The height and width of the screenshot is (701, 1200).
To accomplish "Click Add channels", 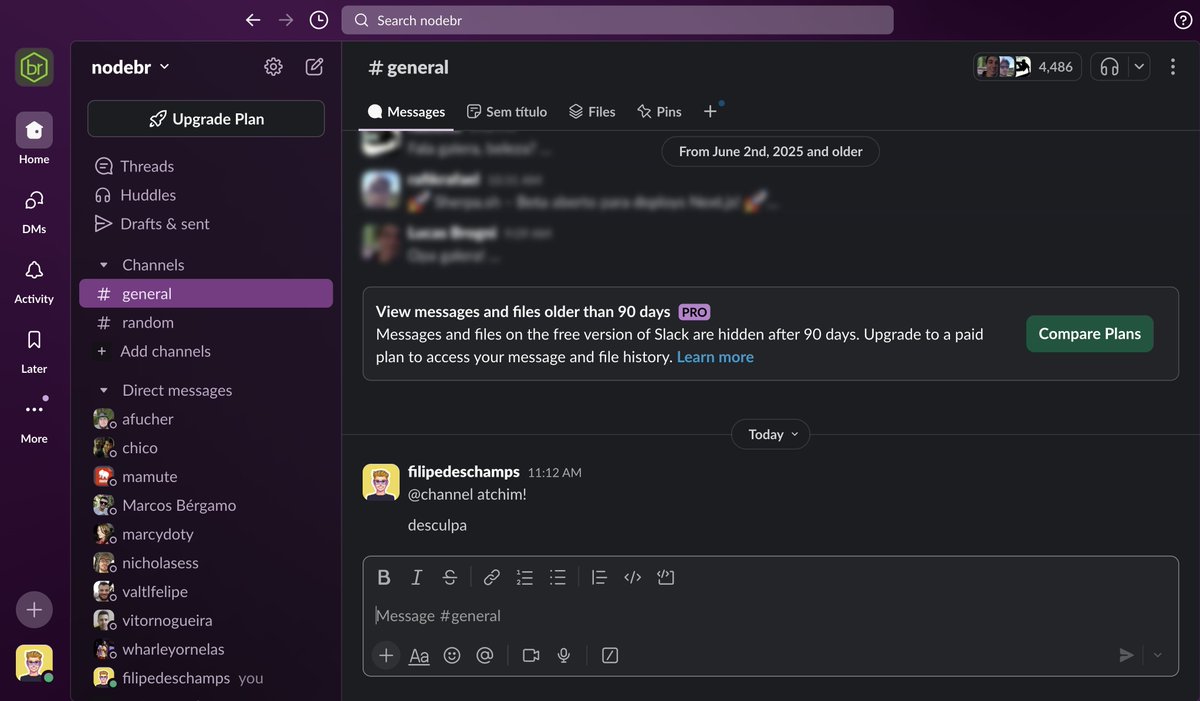I will click(206, 351).
